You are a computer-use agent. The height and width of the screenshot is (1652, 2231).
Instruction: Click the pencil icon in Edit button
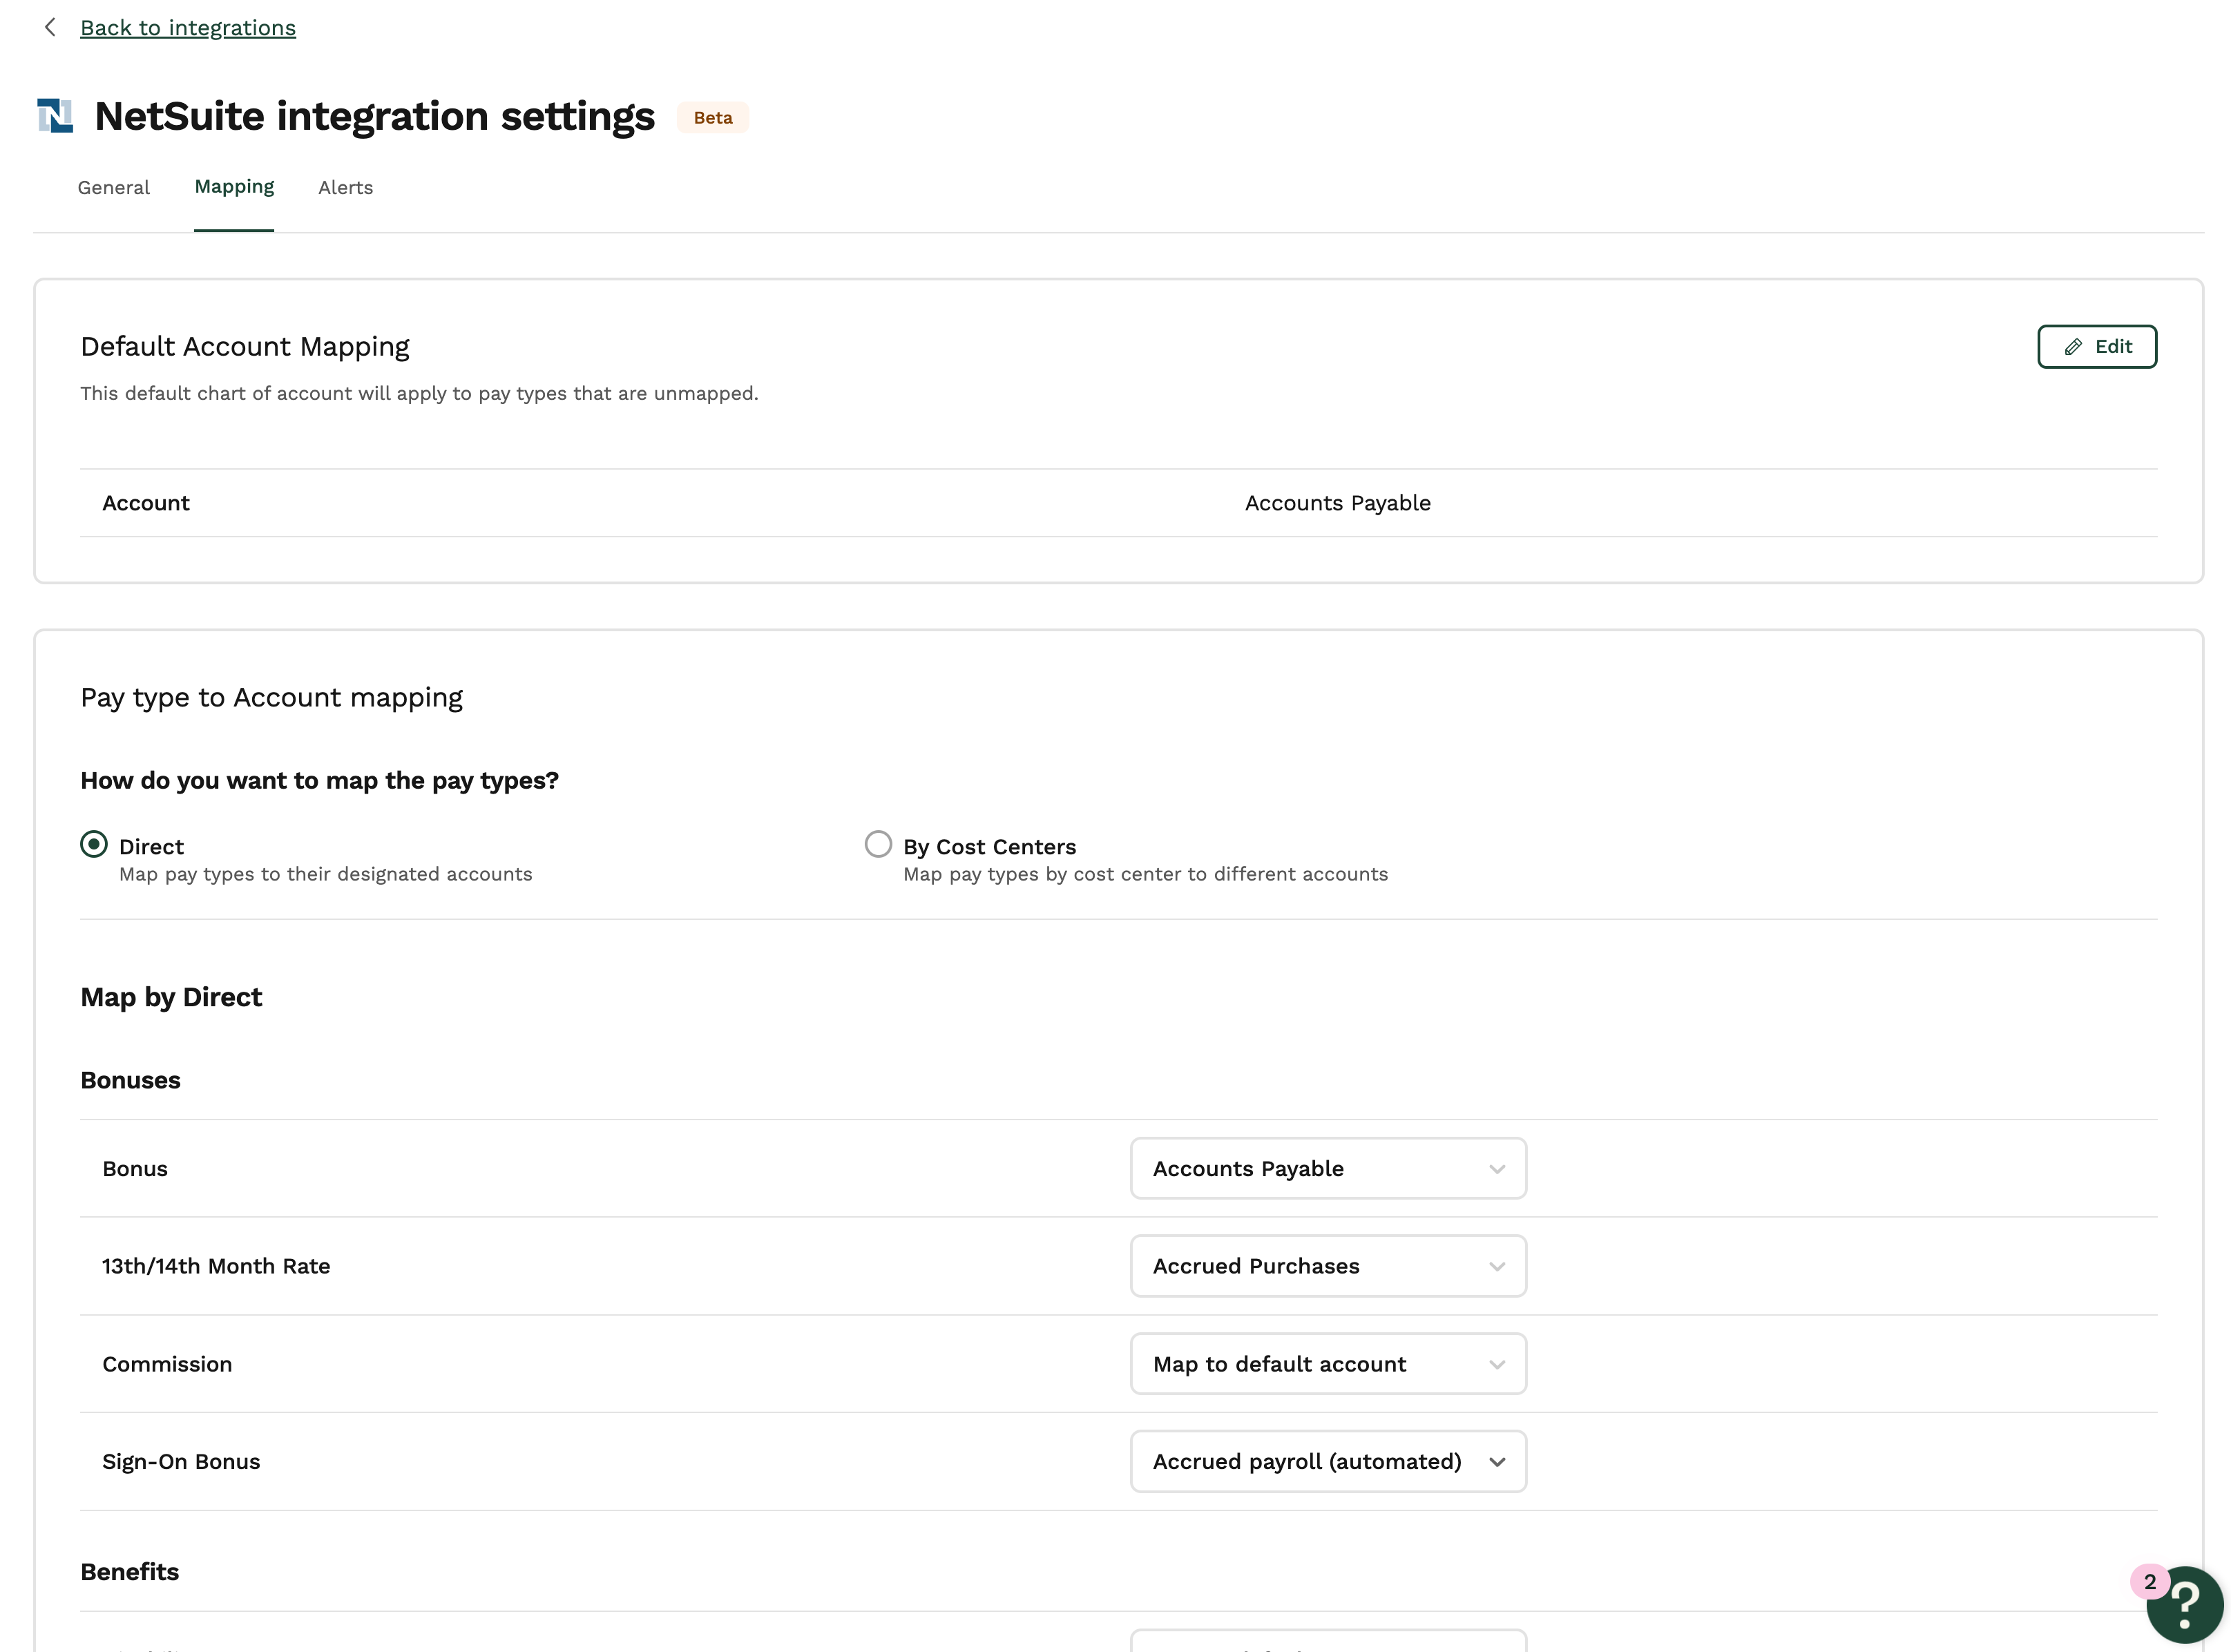click(x=2073, y=347)
